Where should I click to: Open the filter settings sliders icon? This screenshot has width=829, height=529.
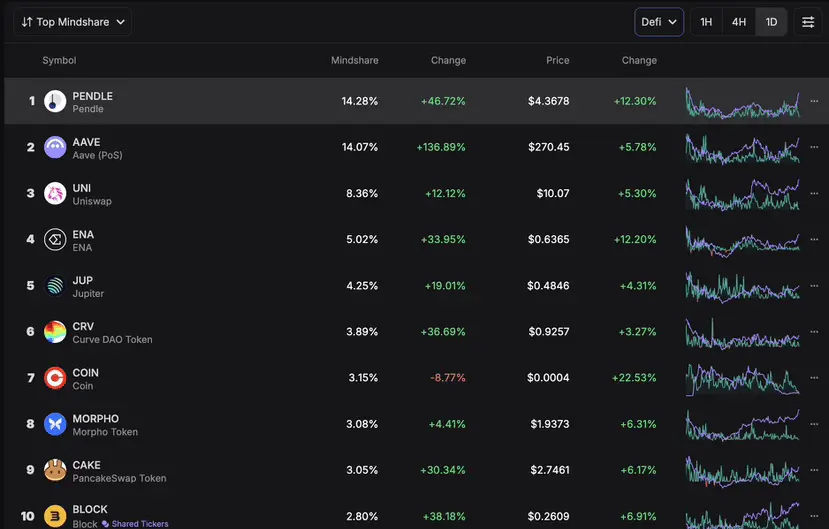tap(808, 22)
